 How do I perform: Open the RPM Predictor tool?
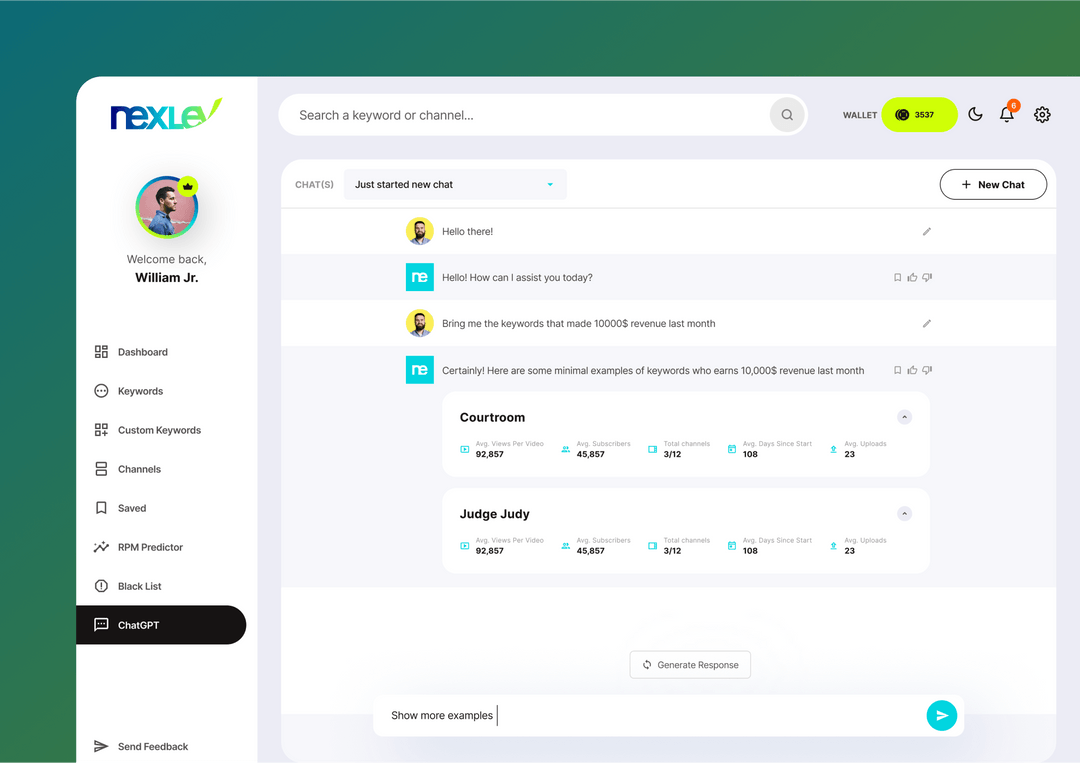click(150, 547)
